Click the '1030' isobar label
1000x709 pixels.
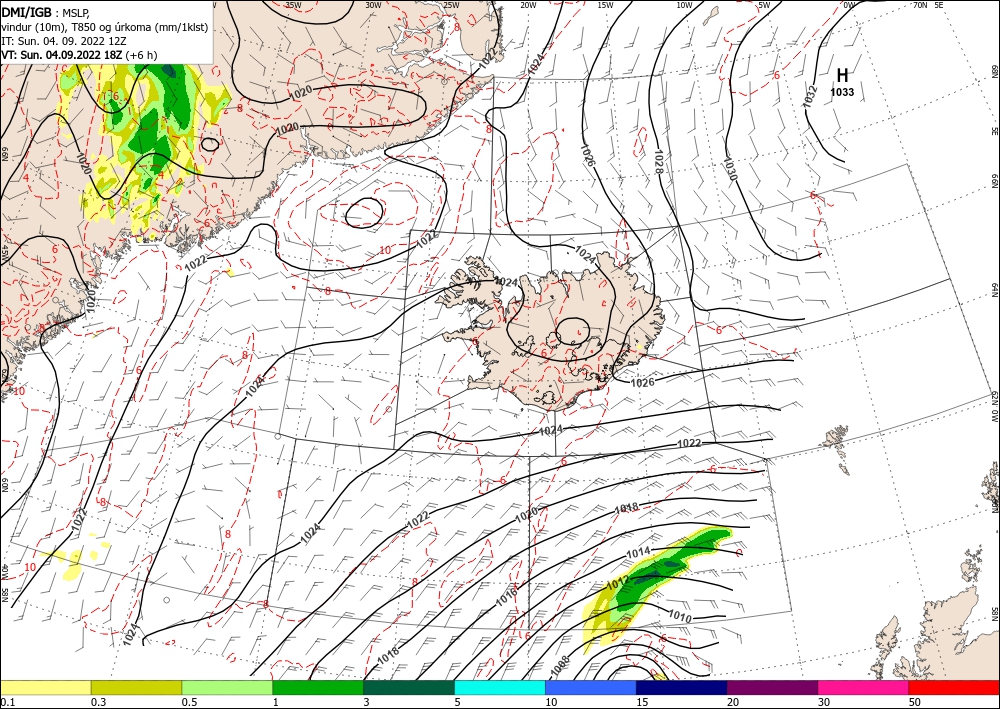coord(730,169)
